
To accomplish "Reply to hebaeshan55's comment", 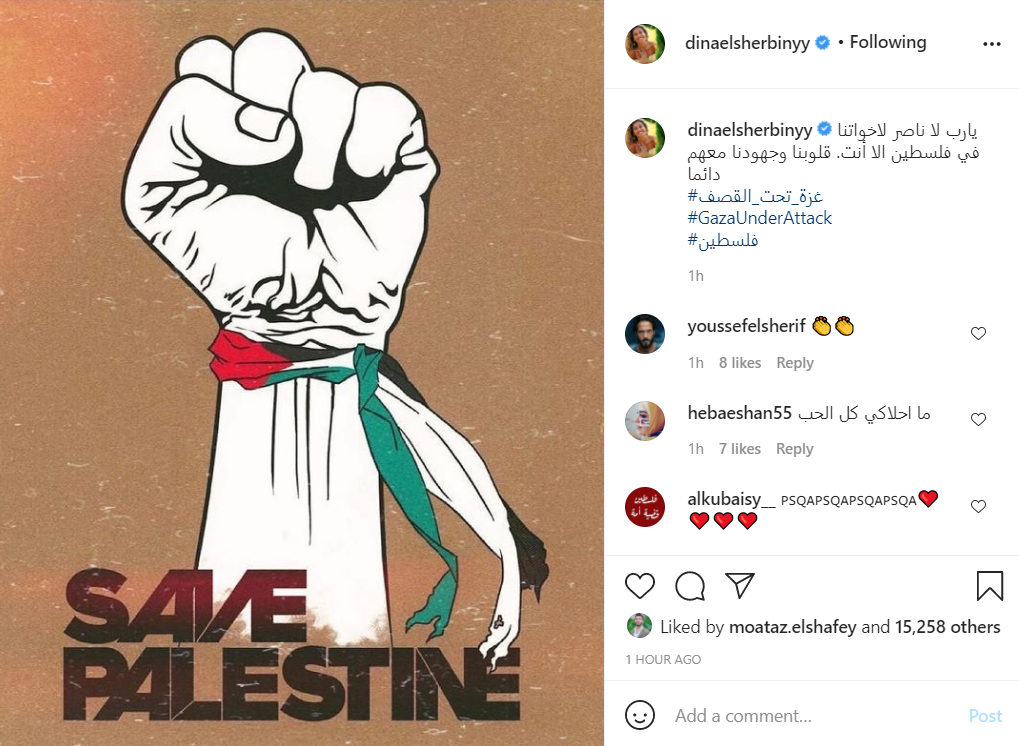I will click(x=795, y=448).
